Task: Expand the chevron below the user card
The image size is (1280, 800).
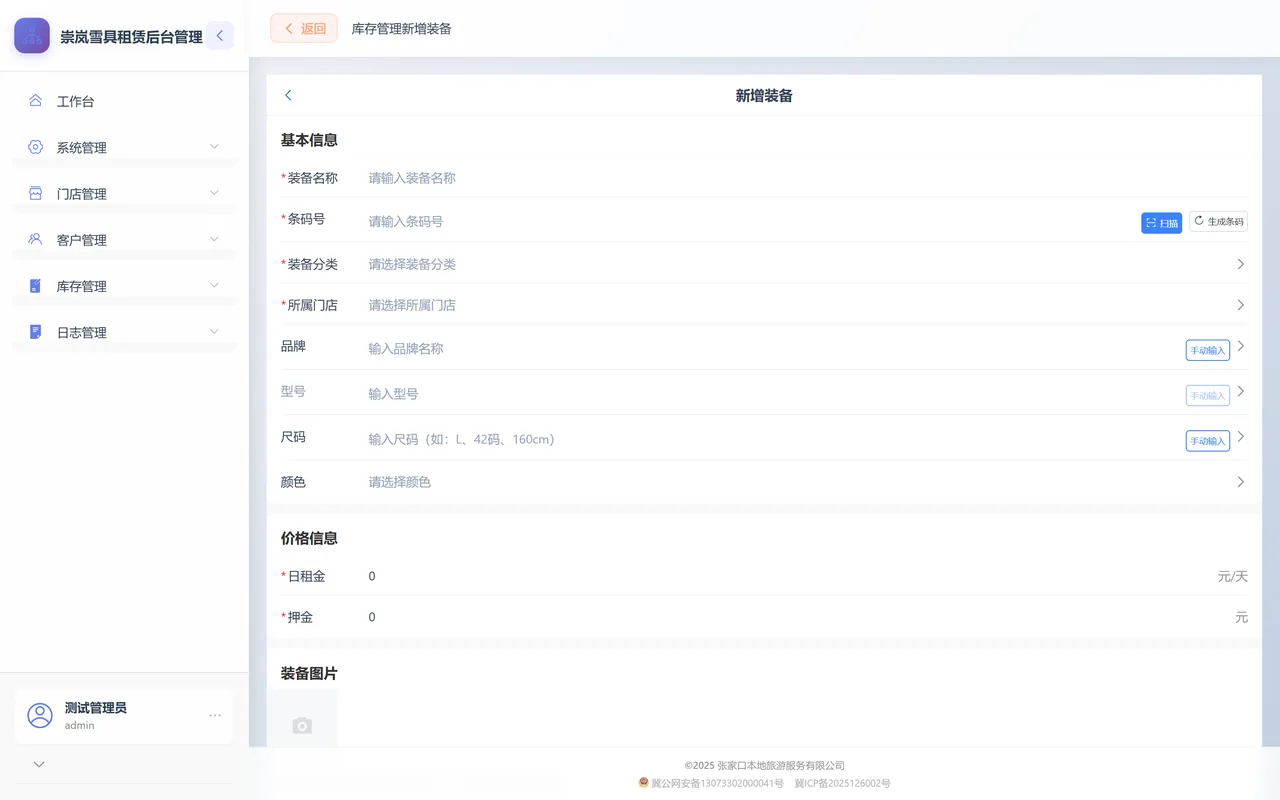Action: click(39, 764)
